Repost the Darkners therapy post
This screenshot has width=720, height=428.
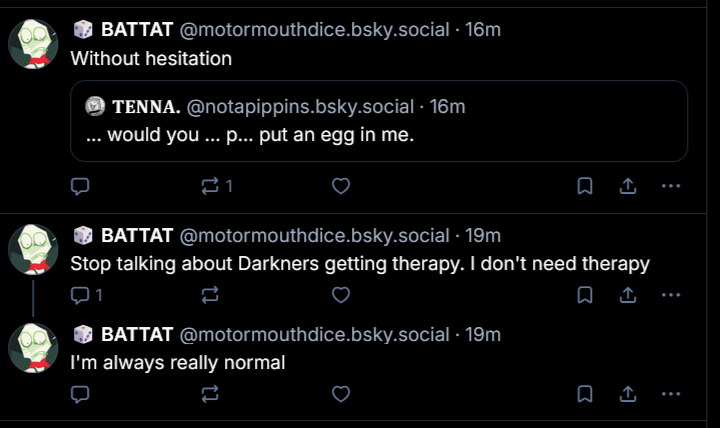click(x=211, y=295)
